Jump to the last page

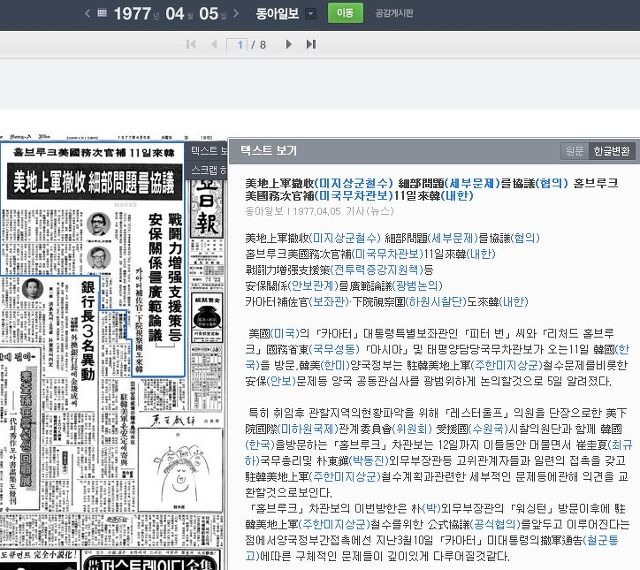(311, 44)
